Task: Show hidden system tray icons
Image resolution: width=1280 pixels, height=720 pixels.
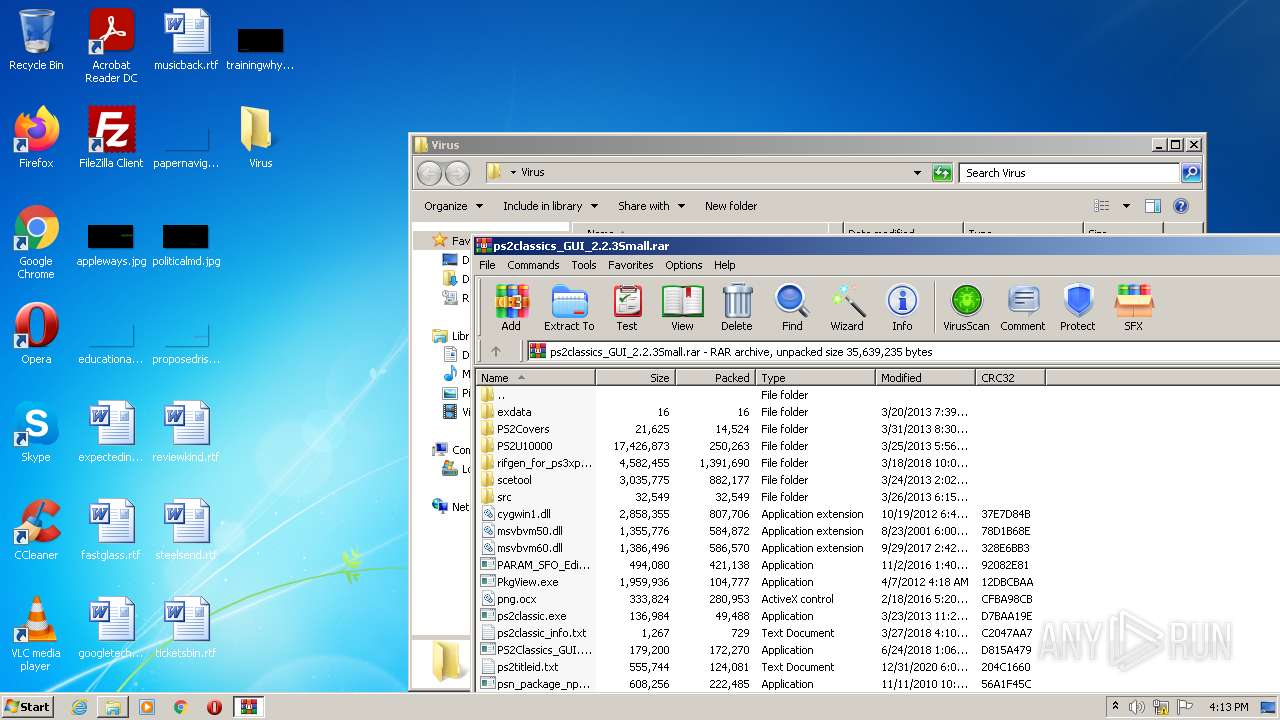Action: [x=1115, y=707]
